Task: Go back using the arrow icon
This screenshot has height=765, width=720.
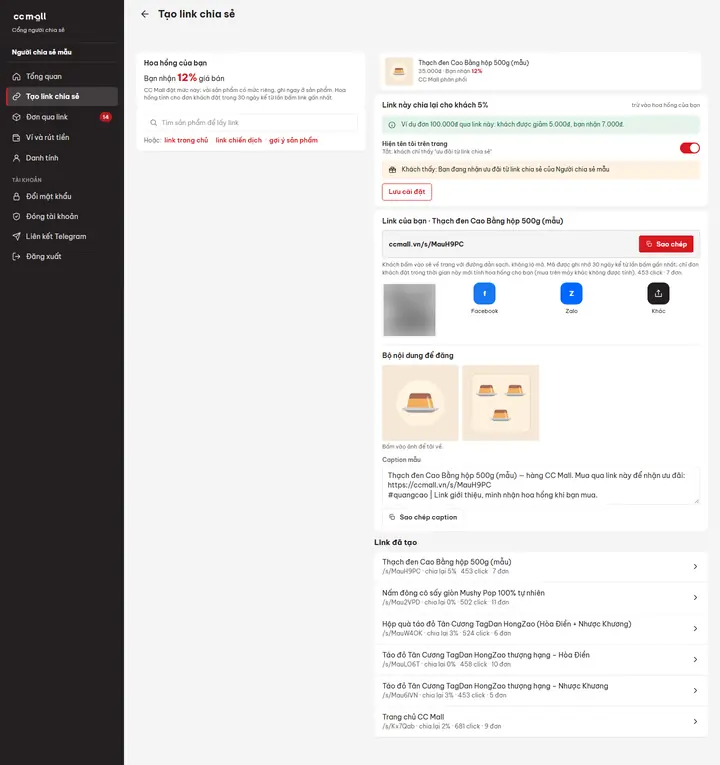Action: pos(144,14)
